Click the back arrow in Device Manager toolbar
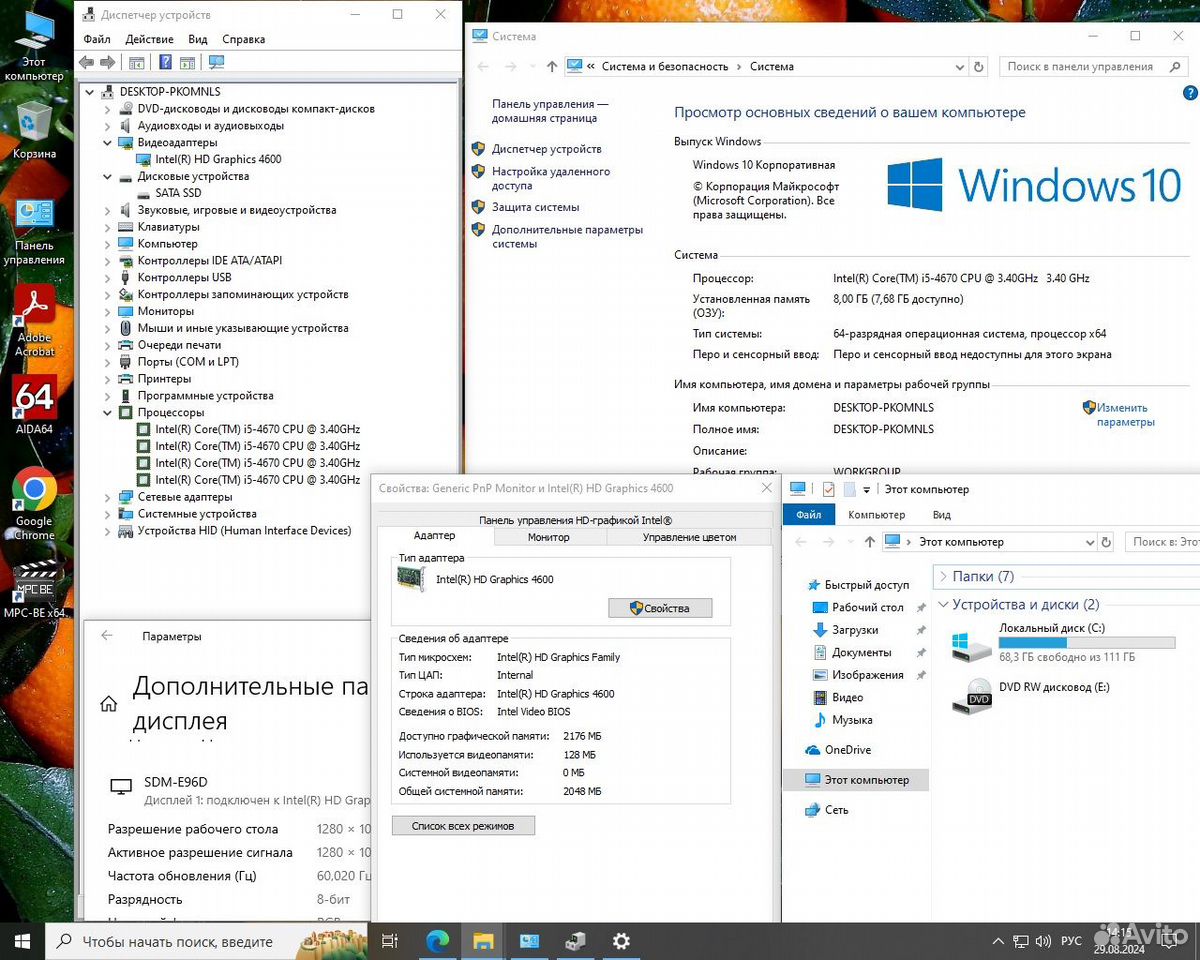This screenshot has width=1200, height=960. pyautogui.click(x=87, y=62)
